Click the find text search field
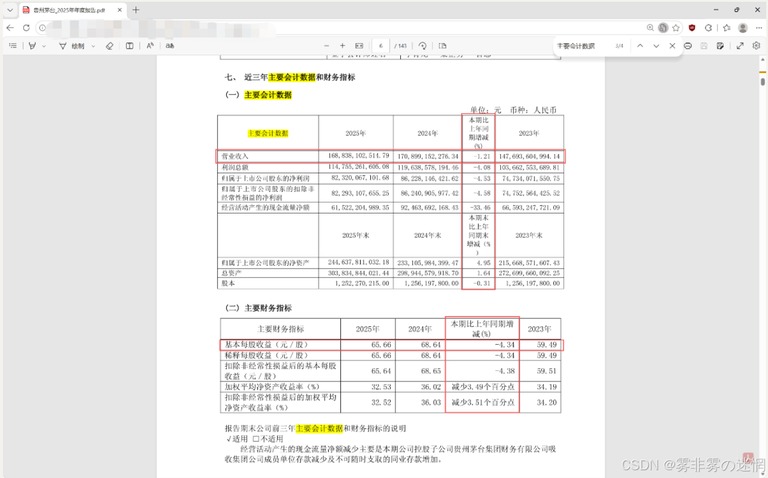768x478 pixels. pos(583,46)
